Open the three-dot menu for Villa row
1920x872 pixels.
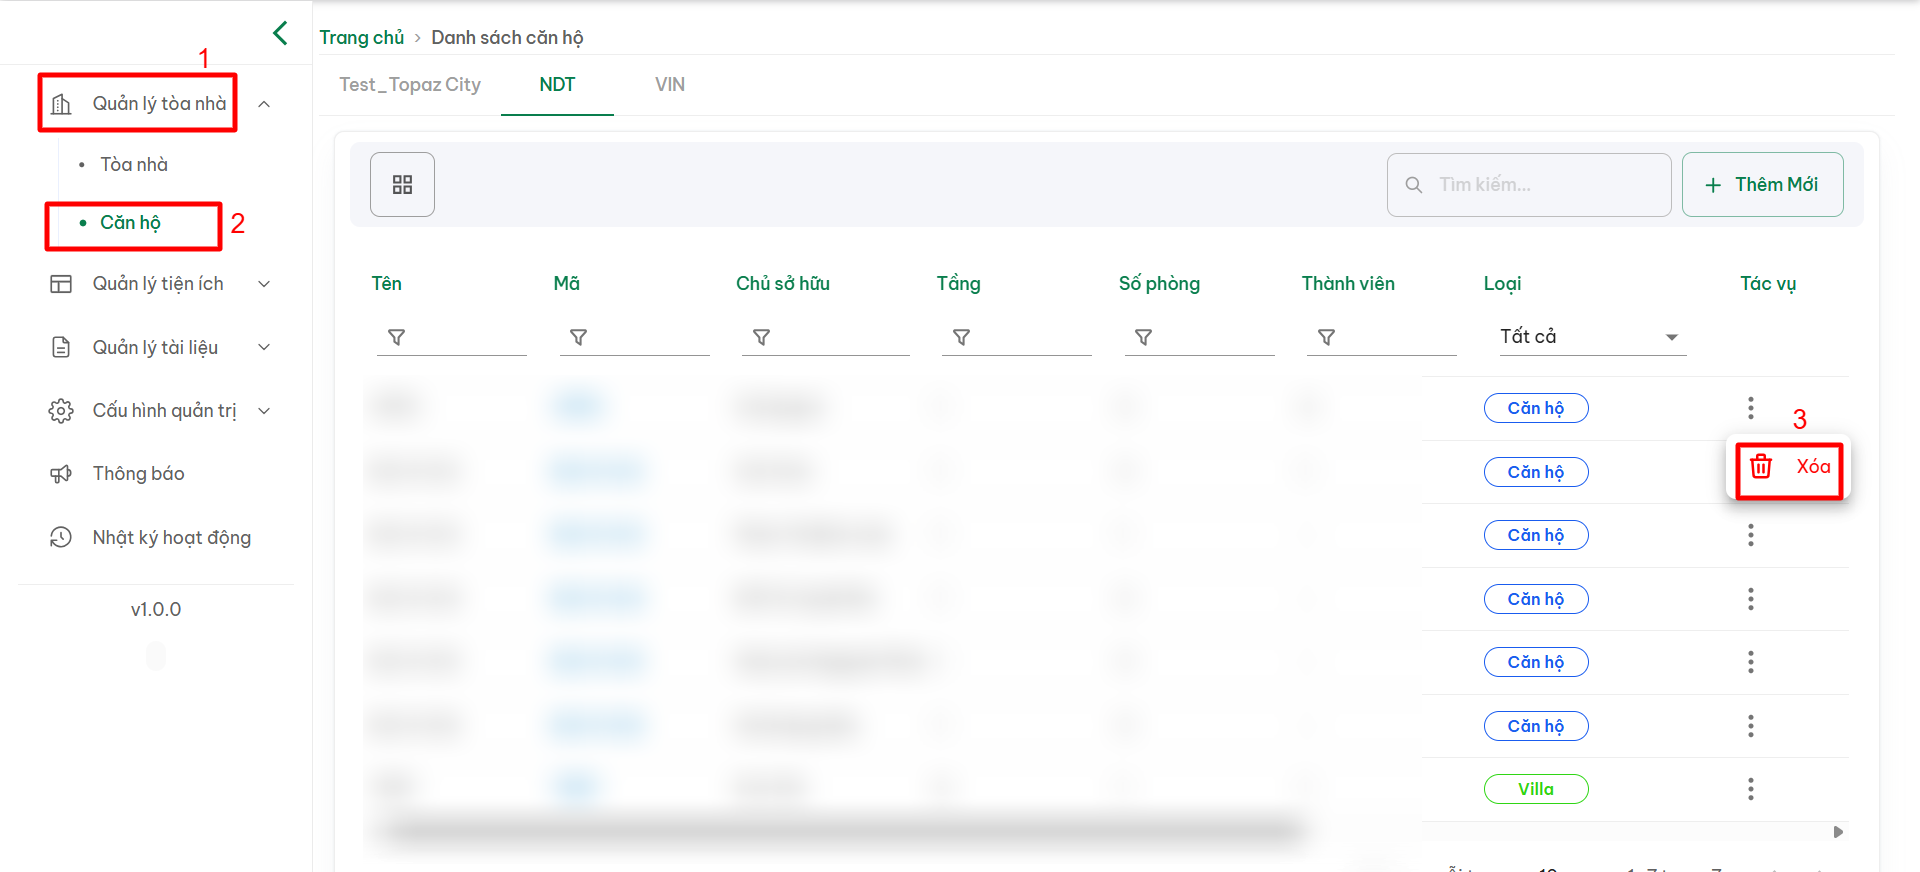(1750, 789)
